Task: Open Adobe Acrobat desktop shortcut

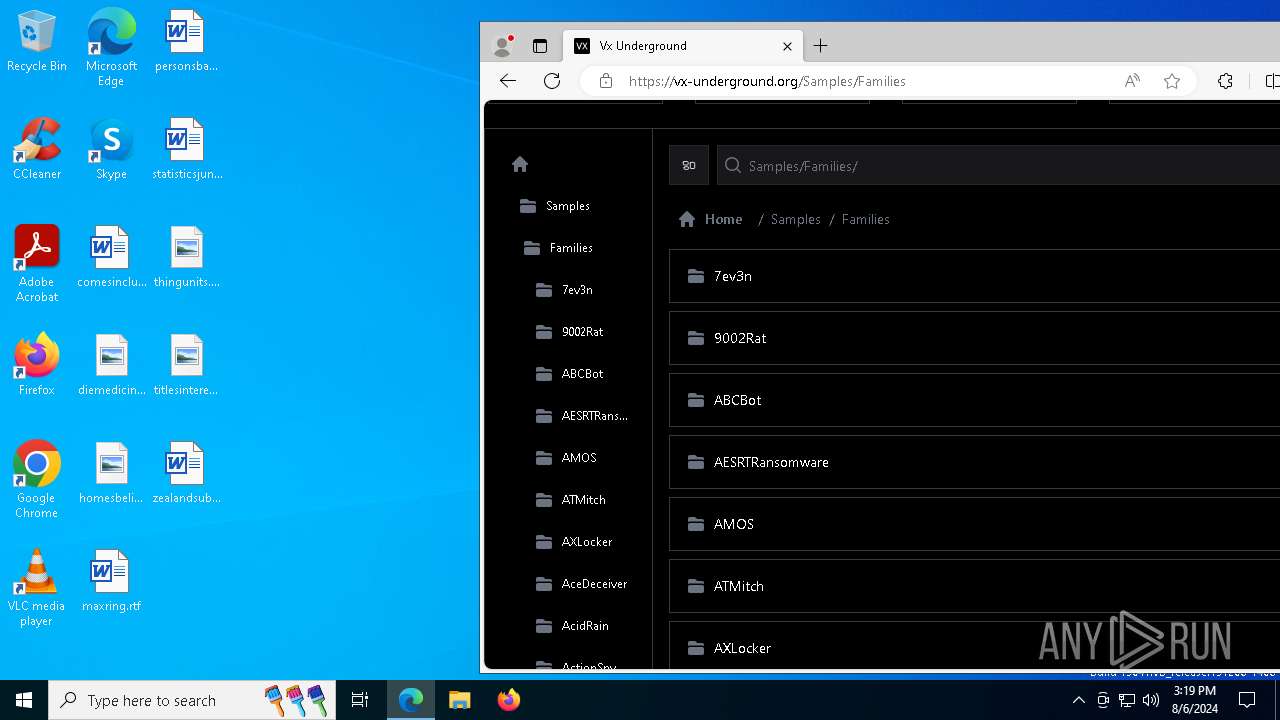Action: (37, 264)
